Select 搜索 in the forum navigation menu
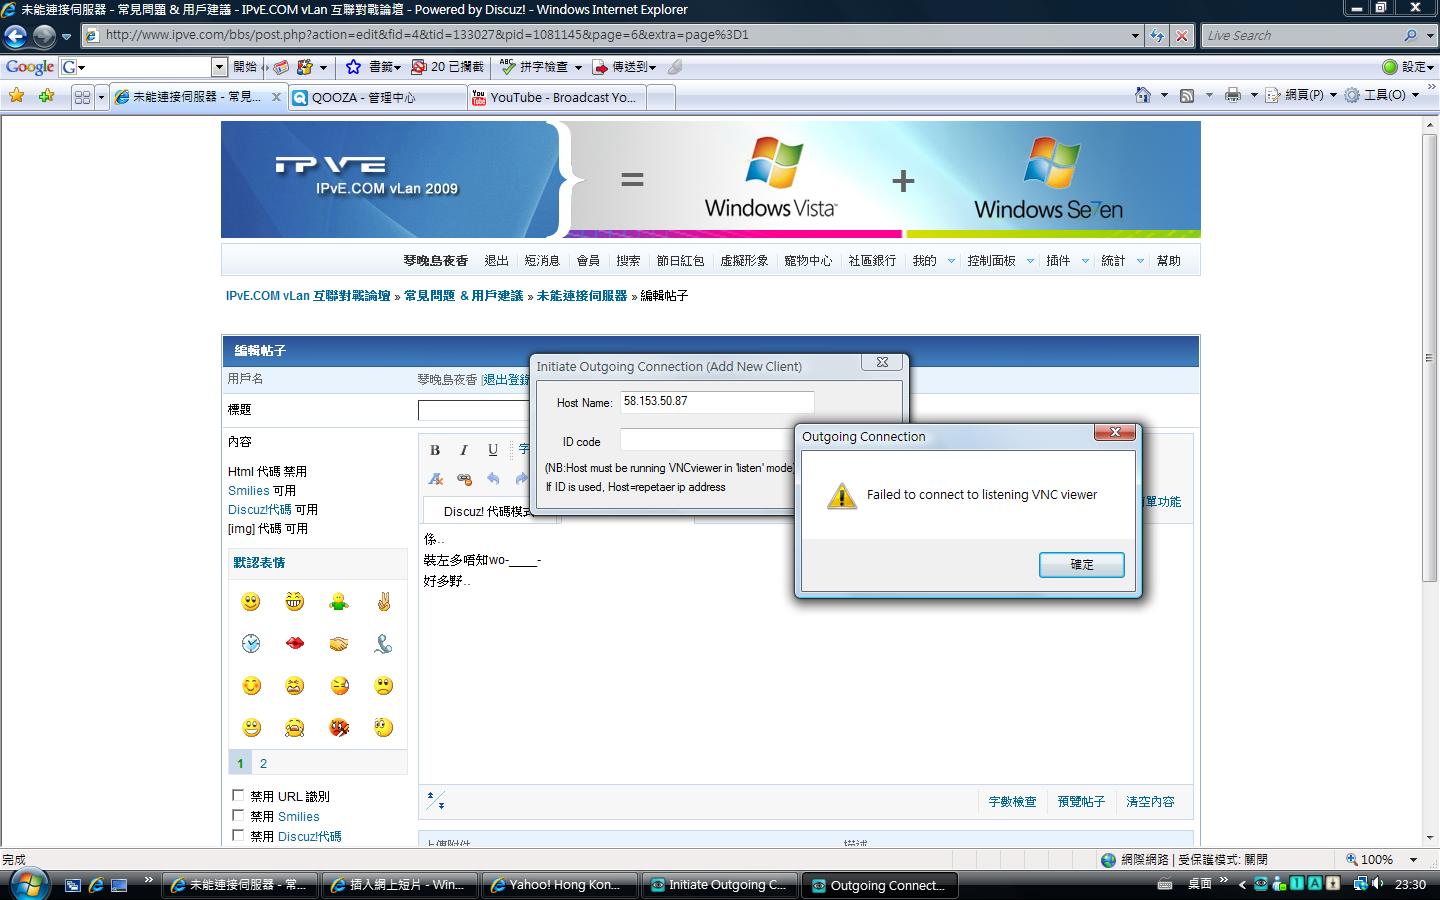1440x900 pixels. (x=628, y=260)
